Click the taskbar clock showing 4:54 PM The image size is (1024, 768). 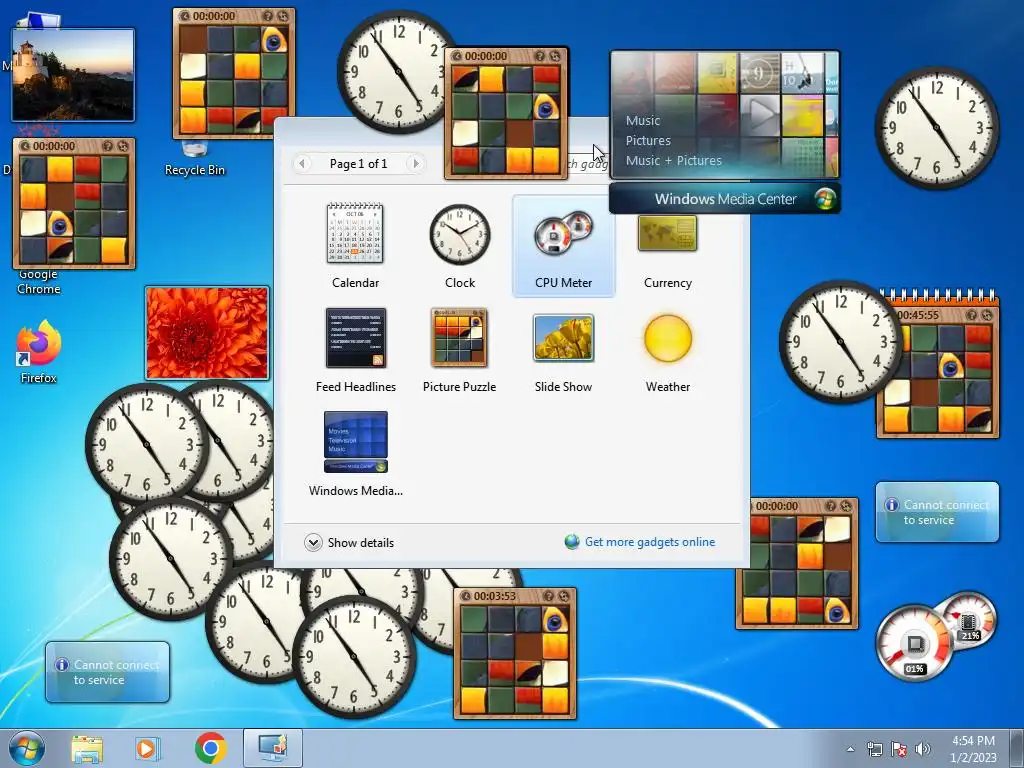973,749
